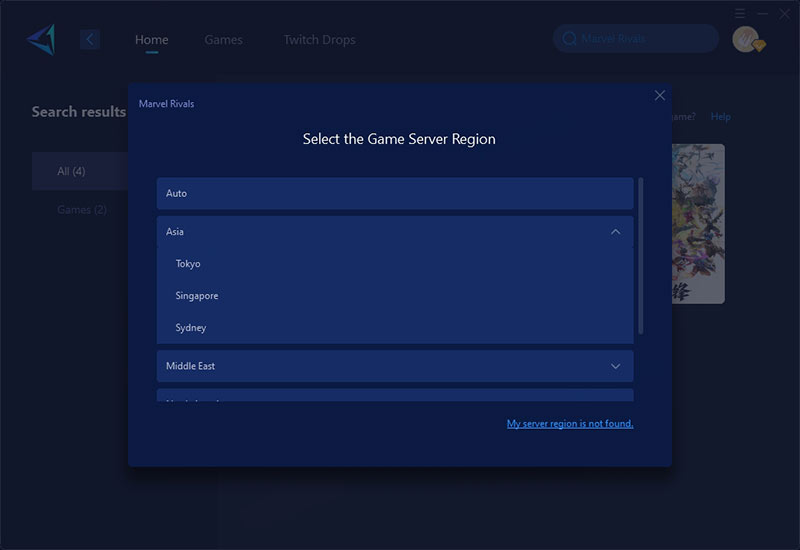The height and width of the screenshot is (550, 800).
Task: Open the hamburger menu in the title bar
Action: pyautogui.click(x=740, y=13)
